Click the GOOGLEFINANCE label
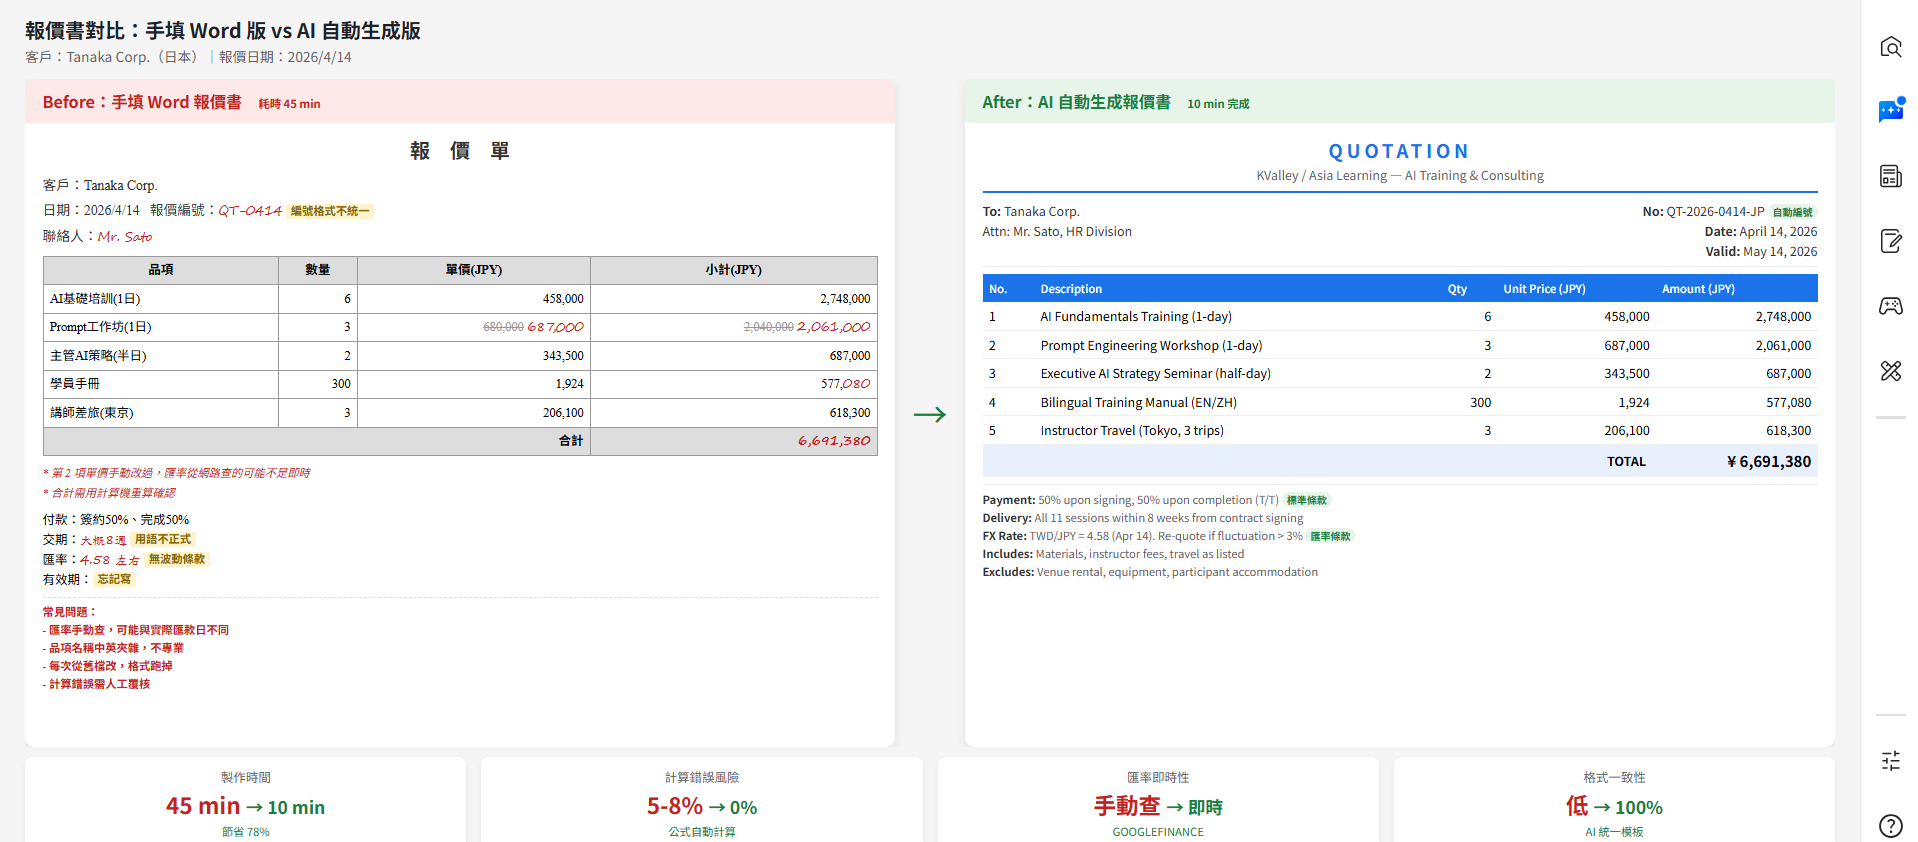1918x842 pixels. (x=1158, y=832)
